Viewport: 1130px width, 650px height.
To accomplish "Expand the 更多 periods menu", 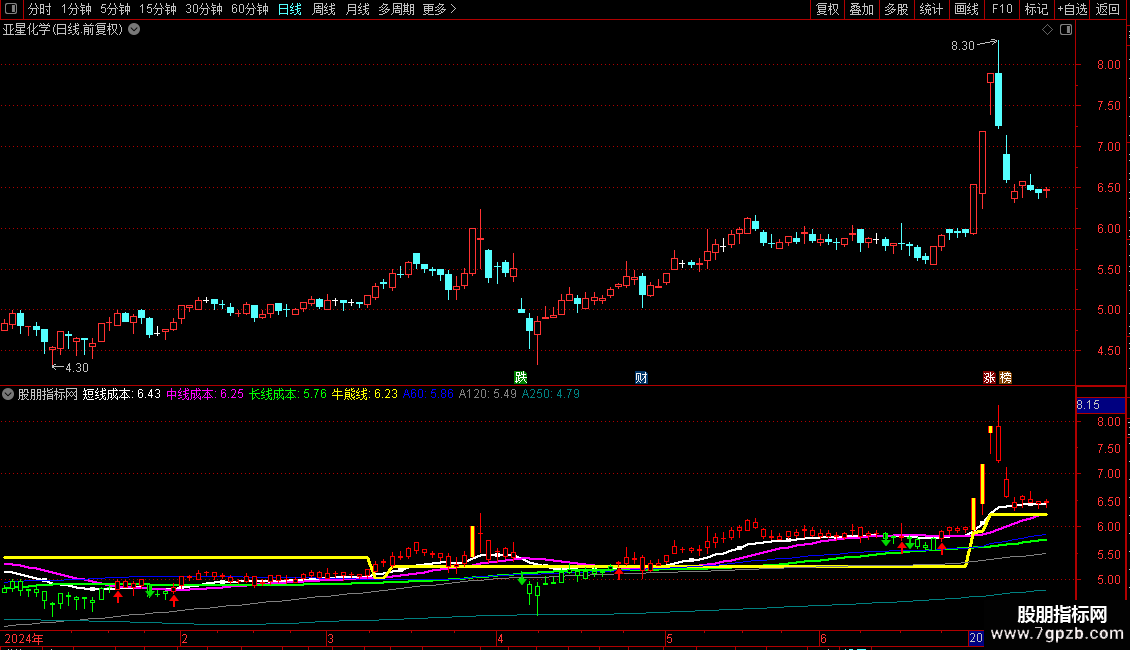I will click(x=439, y=9).
